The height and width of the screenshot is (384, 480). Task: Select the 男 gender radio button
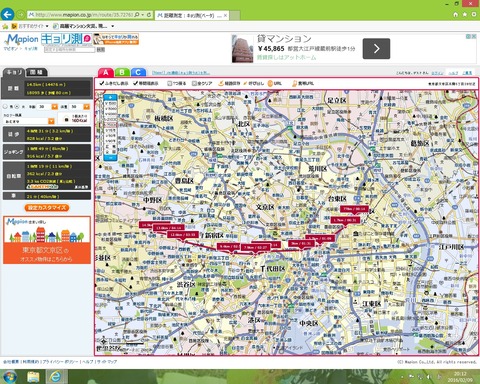[5, 107]
